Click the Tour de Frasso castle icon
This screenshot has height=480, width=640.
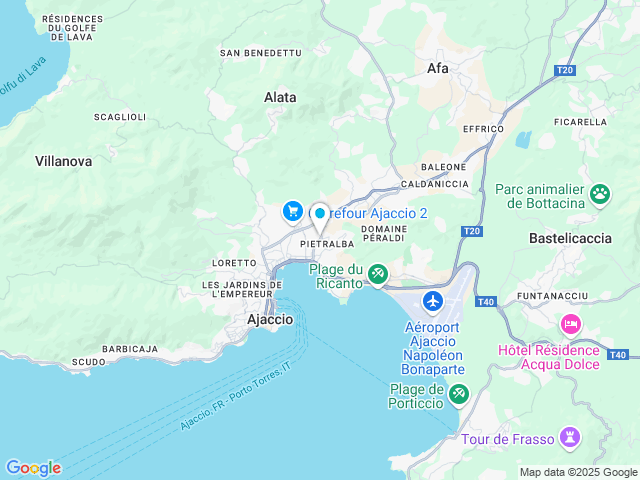pyautogui.click(x=570, y=438)
